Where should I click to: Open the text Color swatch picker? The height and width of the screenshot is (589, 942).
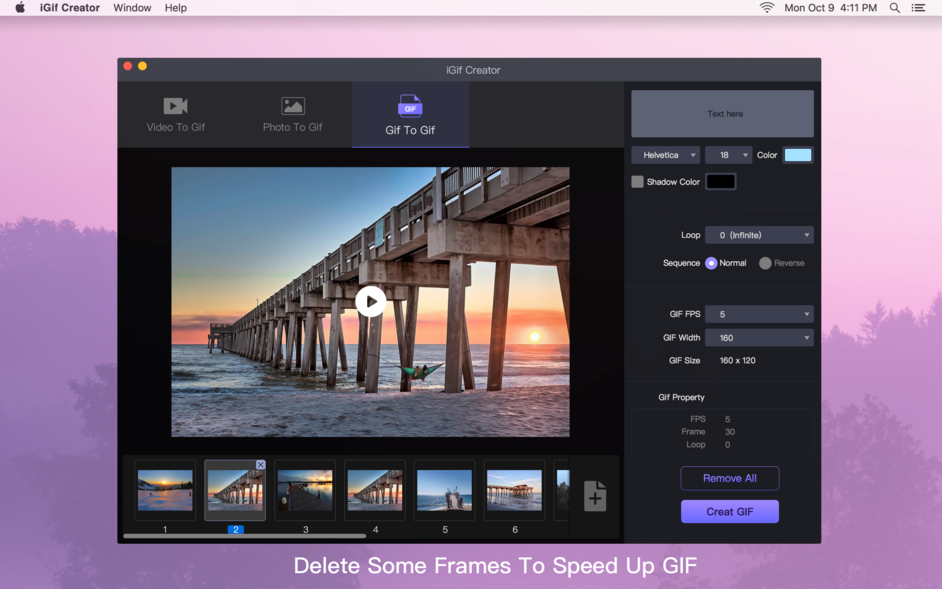(x=797, y=155)
